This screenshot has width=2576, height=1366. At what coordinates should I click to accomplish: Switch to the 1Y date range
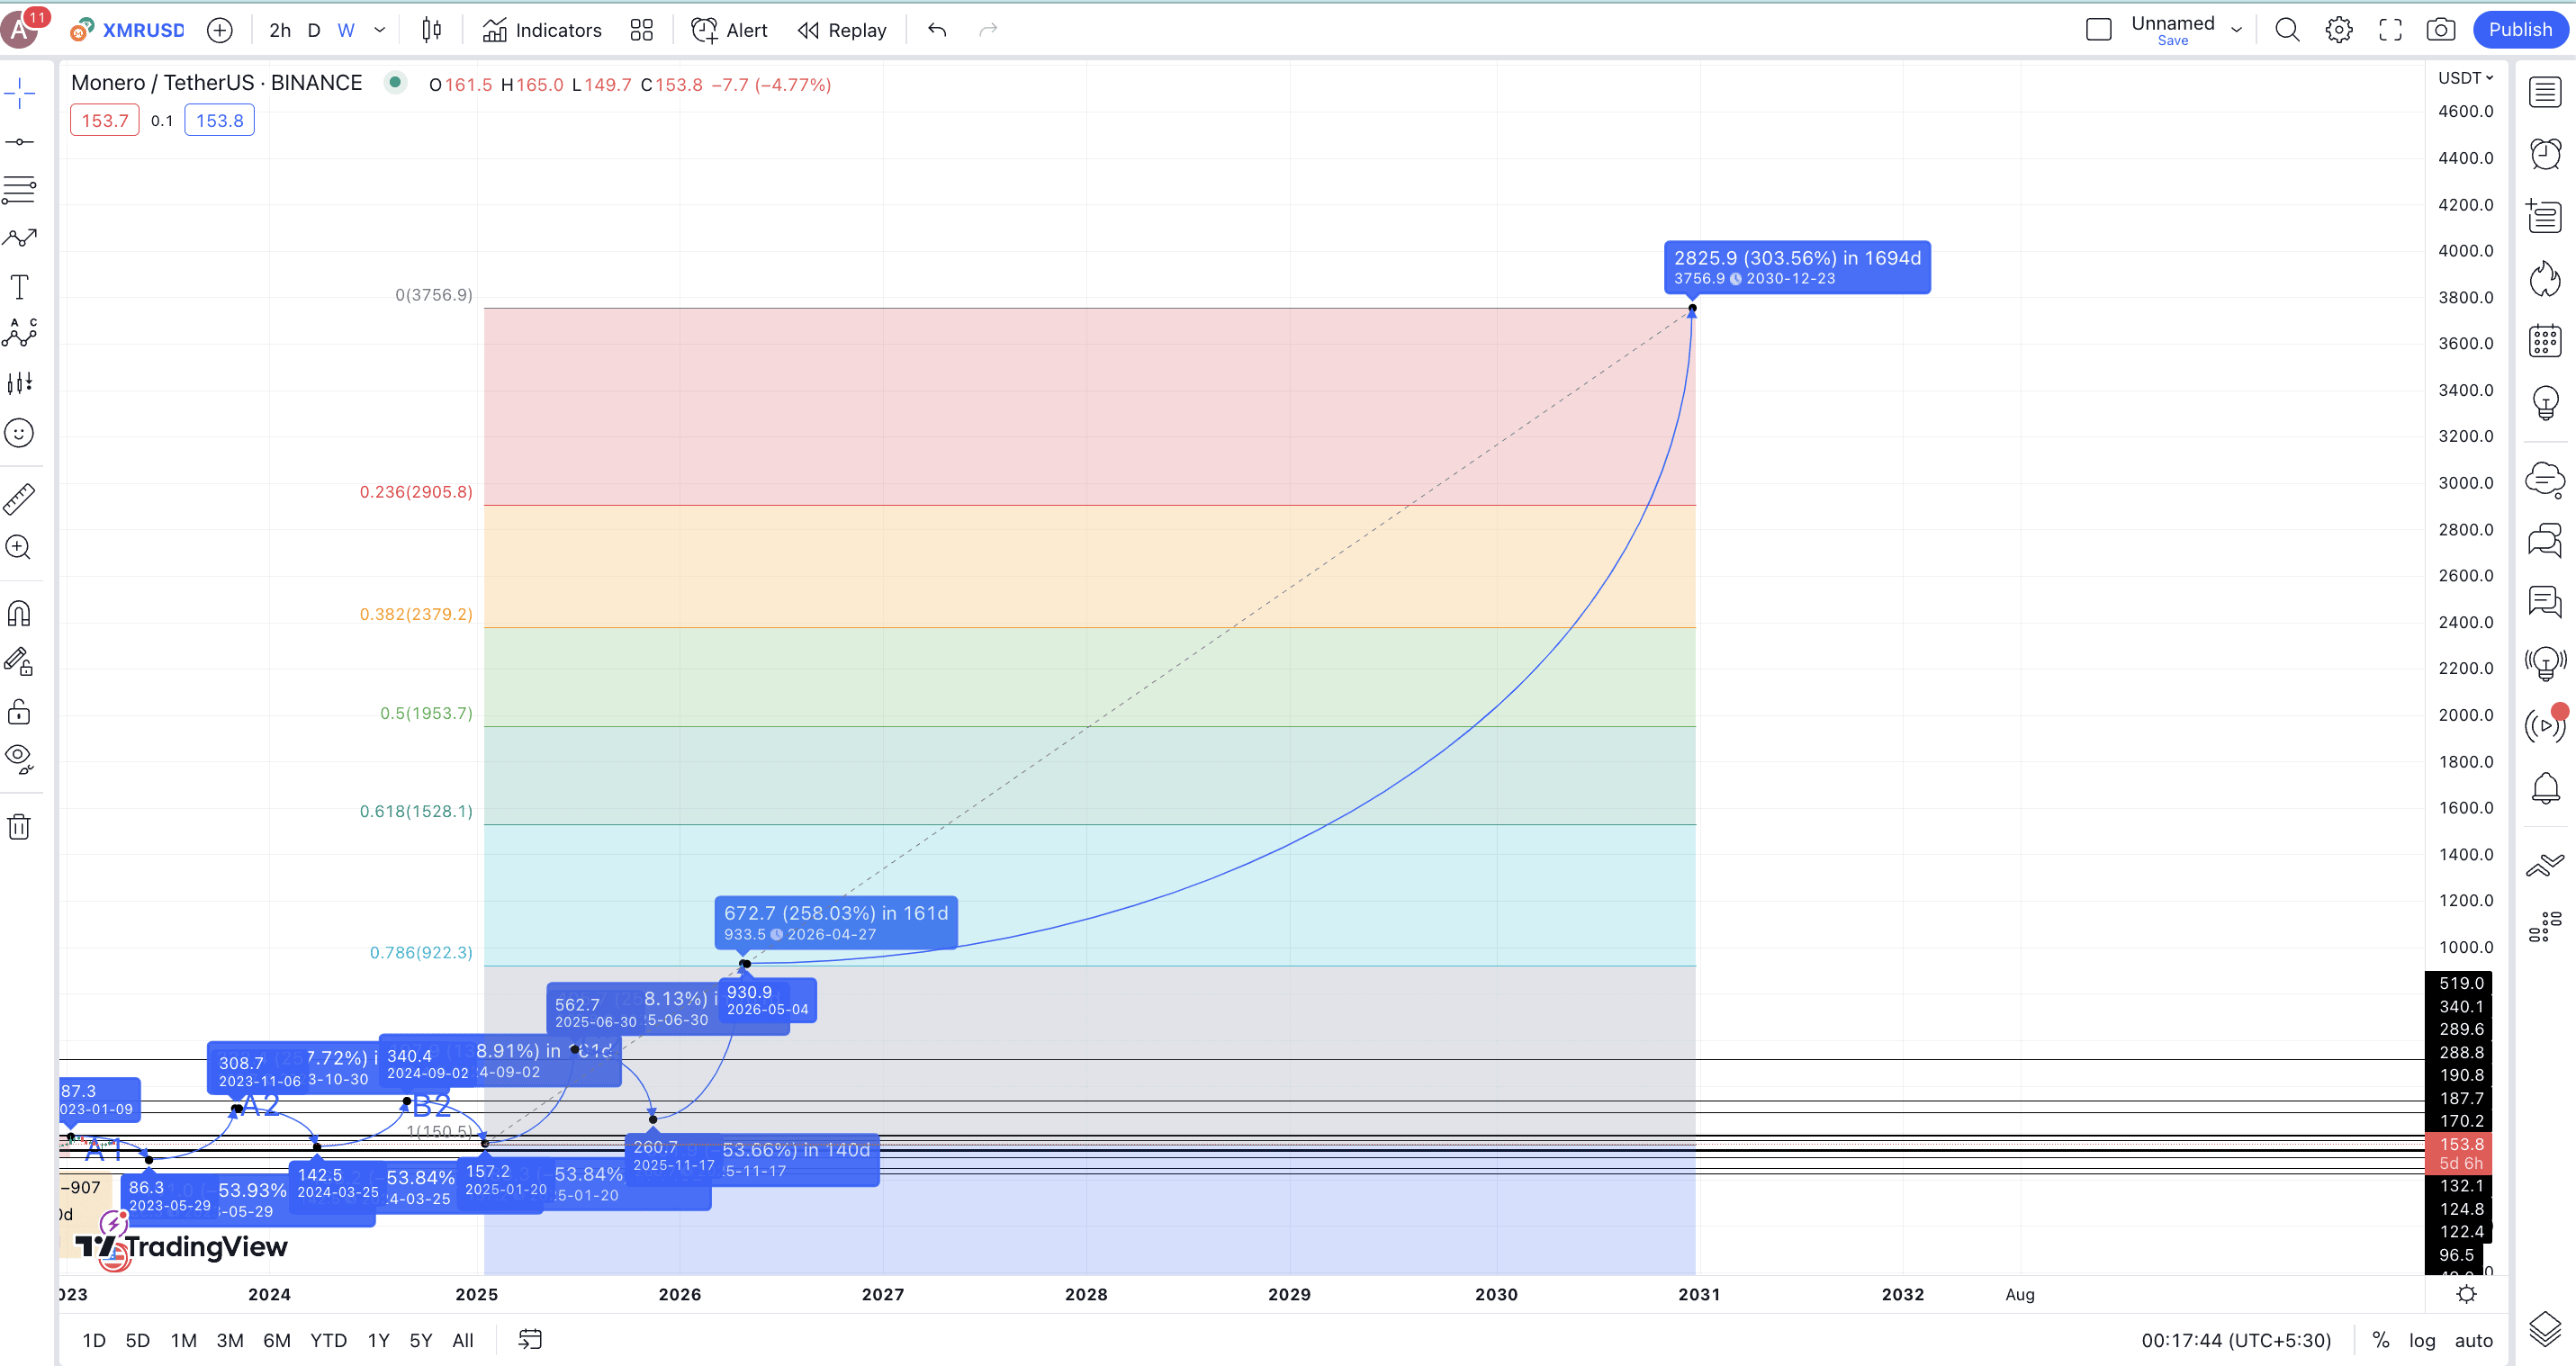pyautogui.click(x=378, y=1340)
